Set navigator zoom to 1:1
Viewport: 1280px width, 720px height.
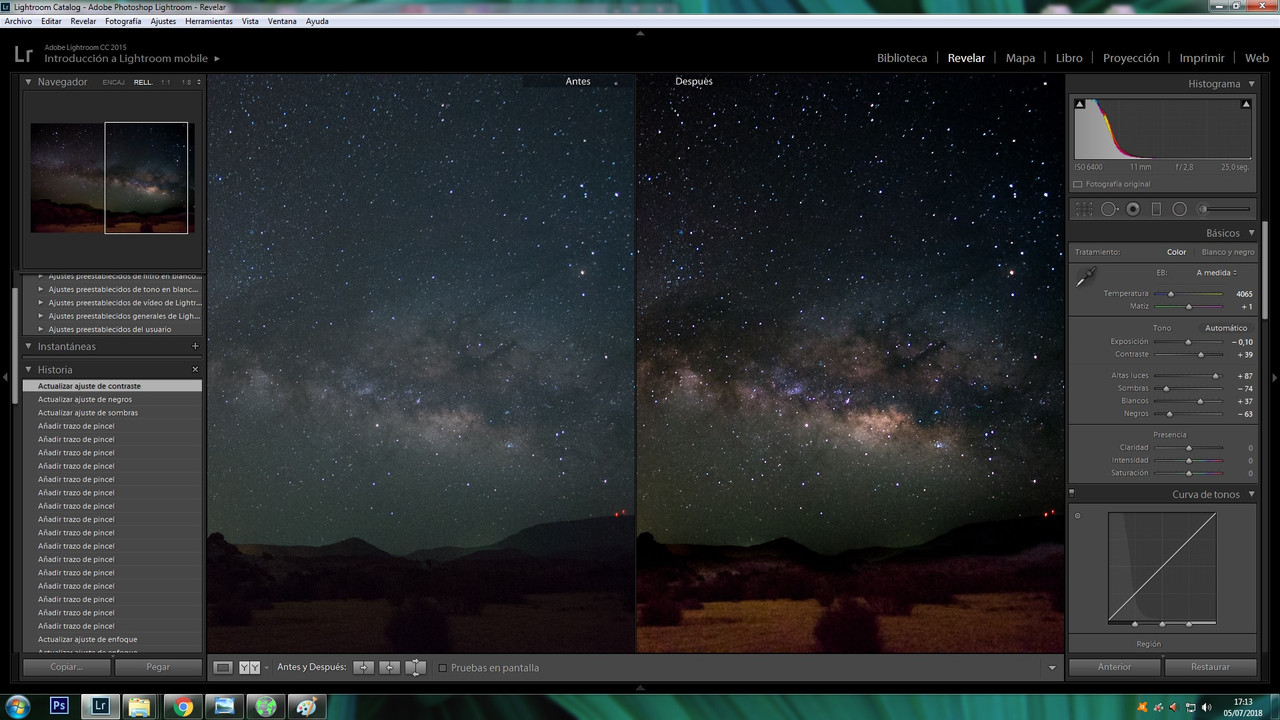pyautogui.click(x=166, y=82)
